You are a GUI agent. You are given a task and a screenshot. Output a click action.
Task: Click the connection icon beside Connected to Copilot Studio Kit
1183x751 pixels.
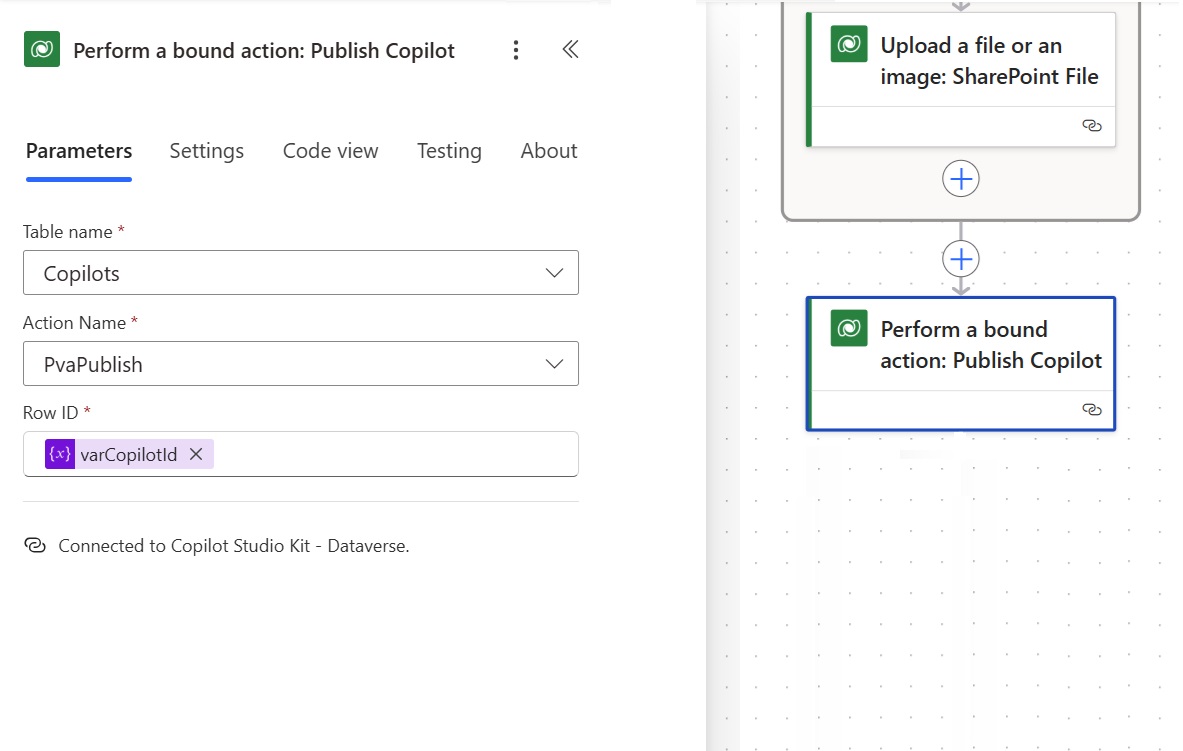point(35,545)
